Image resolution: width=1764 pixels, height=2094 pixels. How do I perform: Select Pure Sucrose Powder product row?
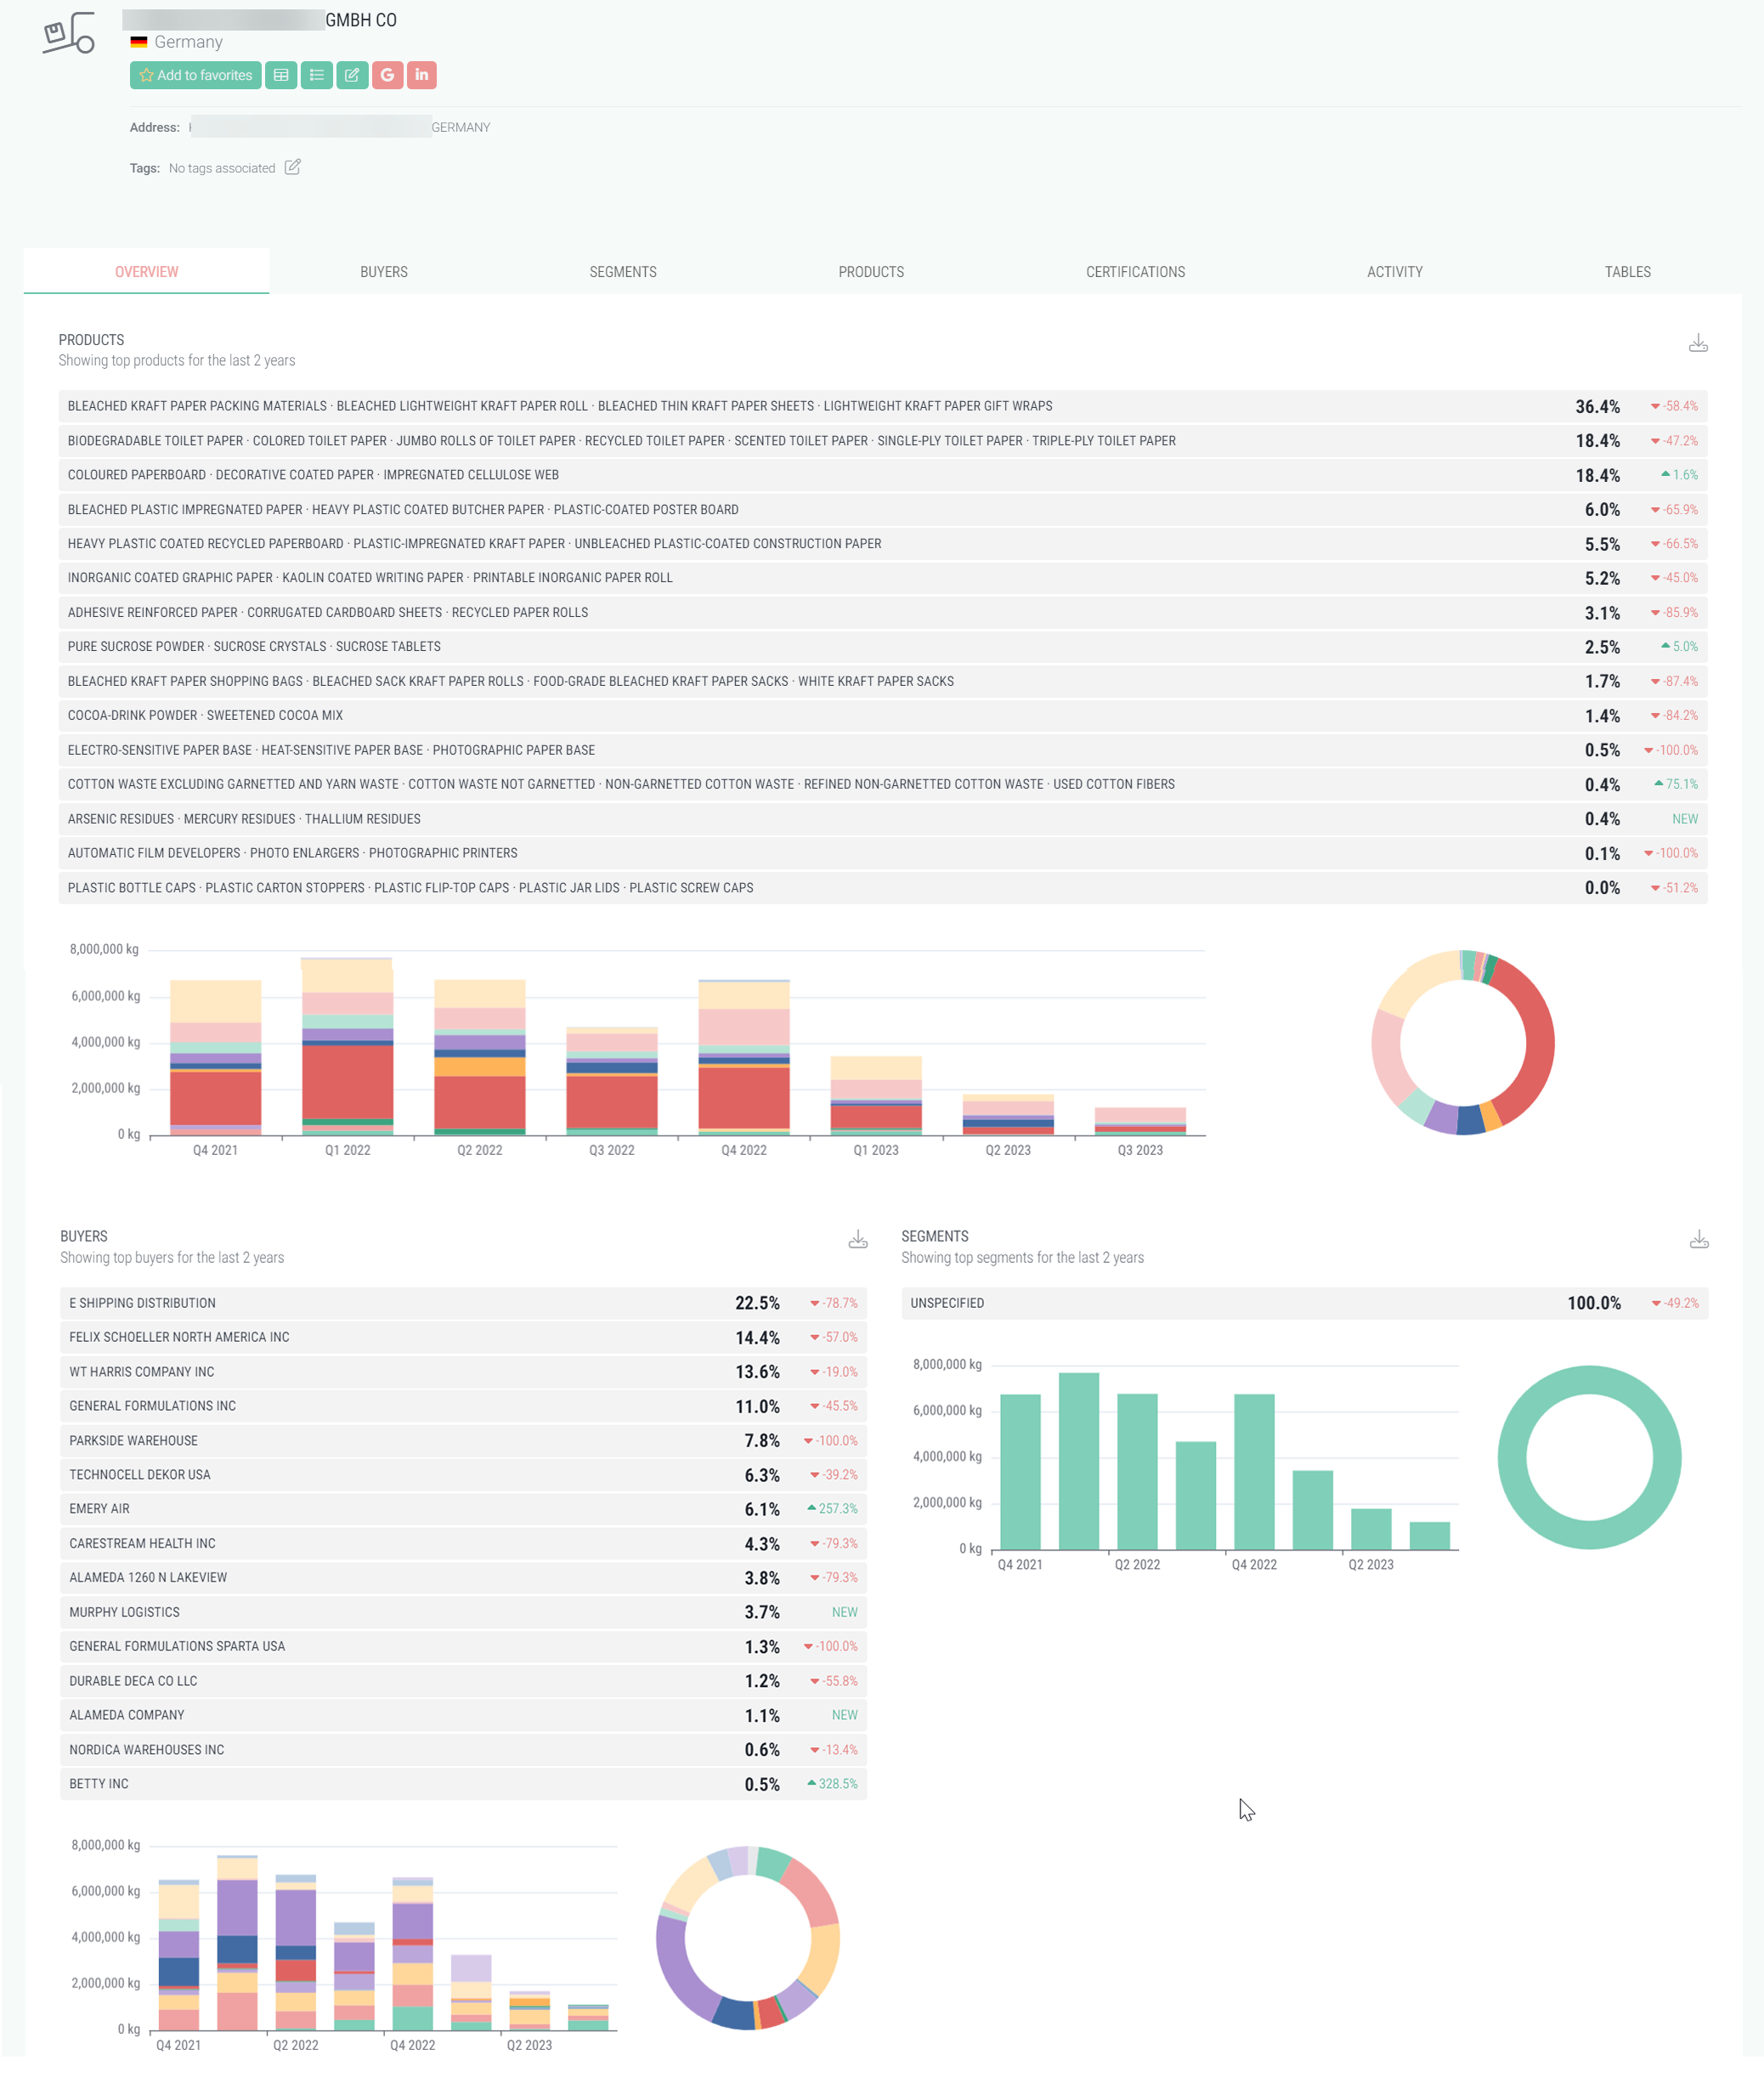[883, 647]
